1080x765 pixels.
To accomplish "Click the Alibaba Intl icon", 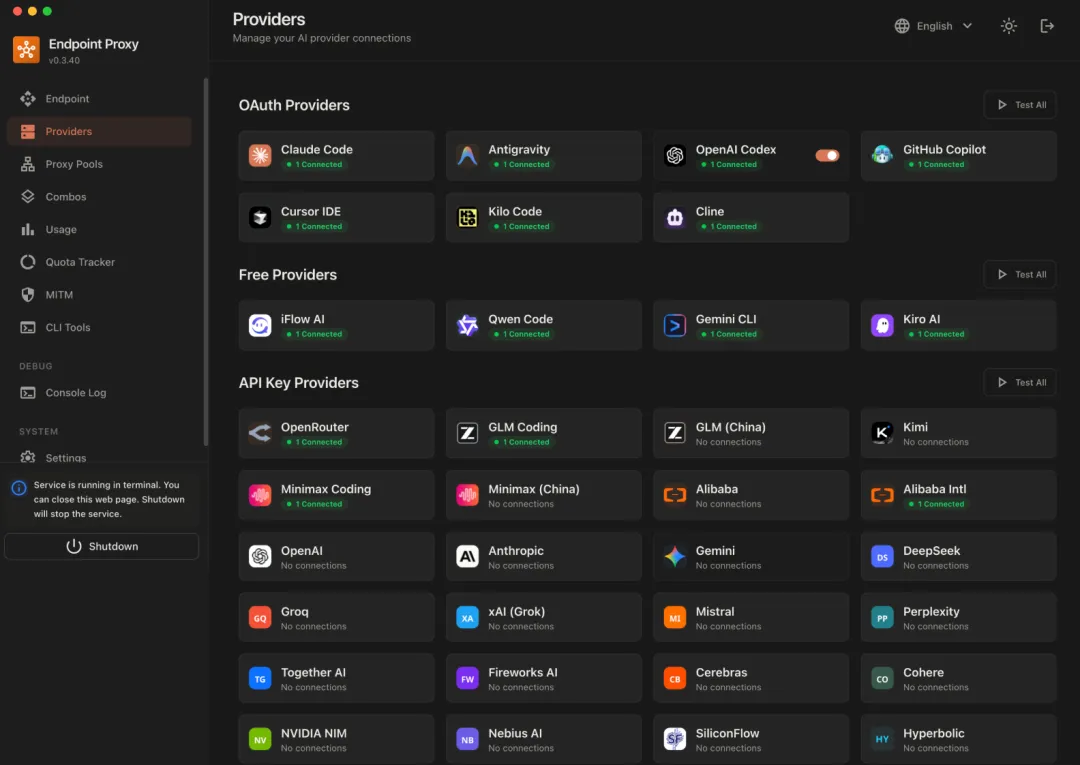I will click(882, 495).
